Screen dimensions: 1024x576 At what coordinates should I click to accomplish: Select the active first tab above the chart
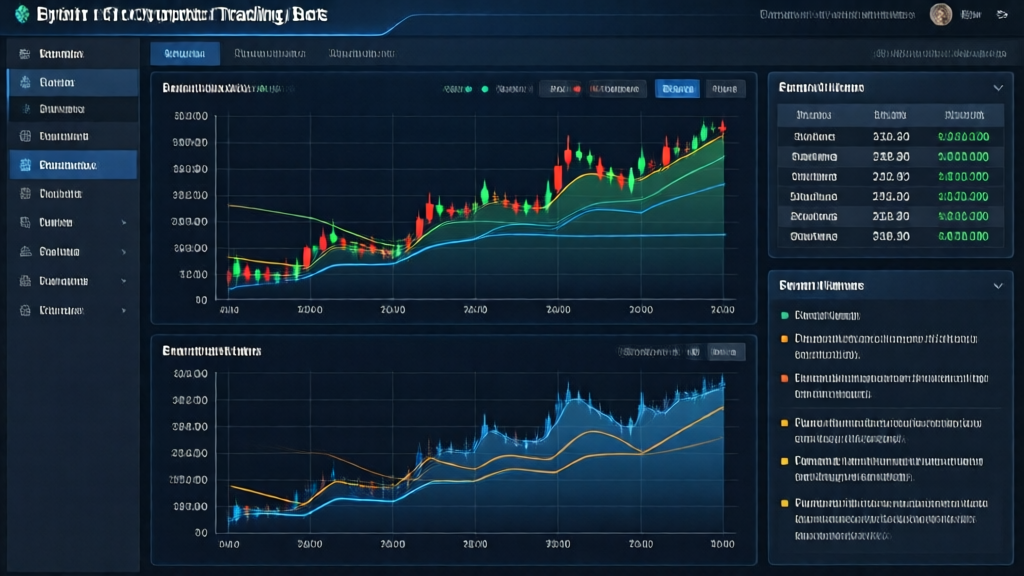click(184, 54)
